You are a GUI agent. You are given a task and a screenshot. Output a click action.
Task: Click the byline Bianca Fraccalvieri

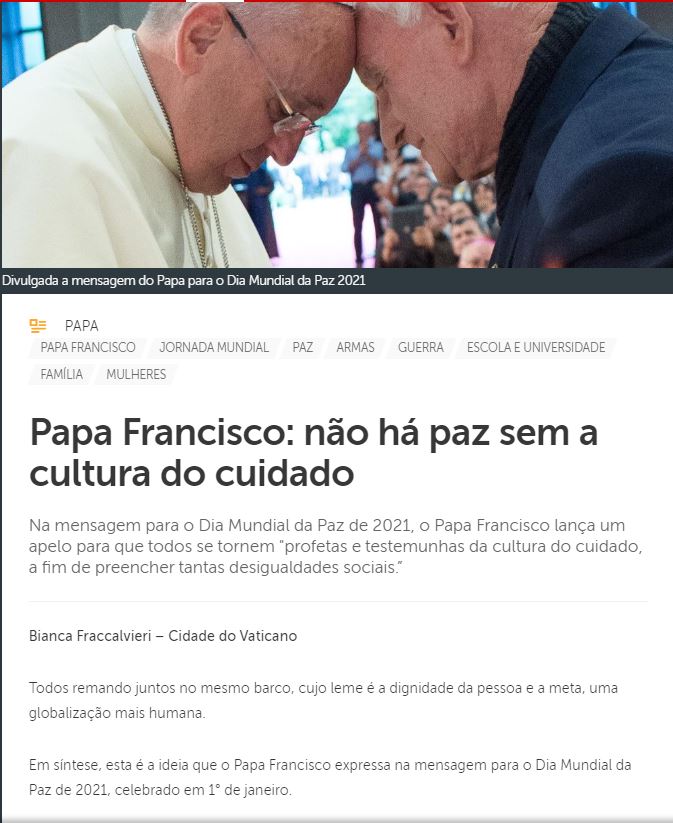pos(163,636)
